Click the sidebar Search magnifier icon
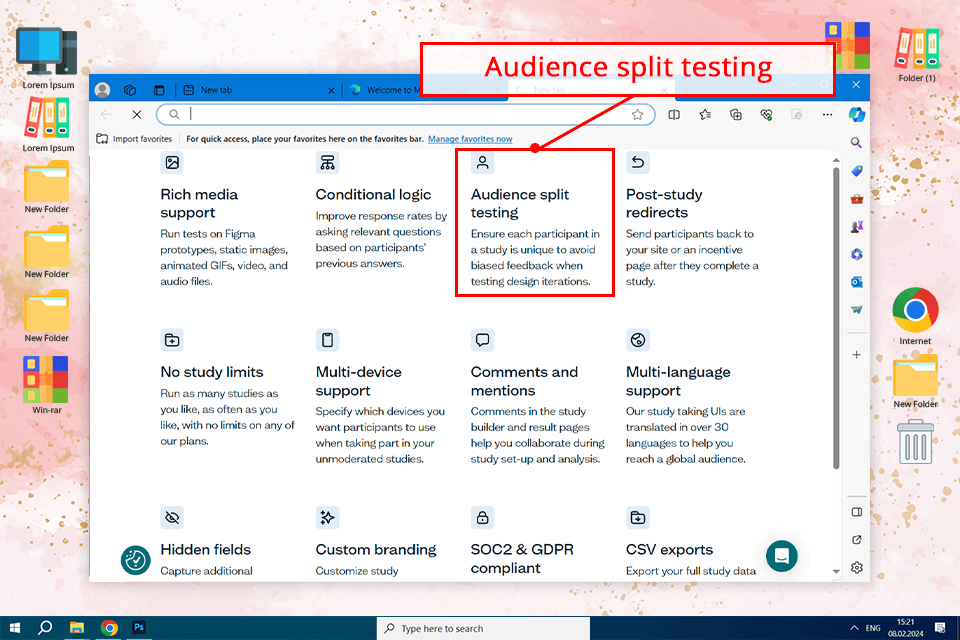 click(856, 143)
